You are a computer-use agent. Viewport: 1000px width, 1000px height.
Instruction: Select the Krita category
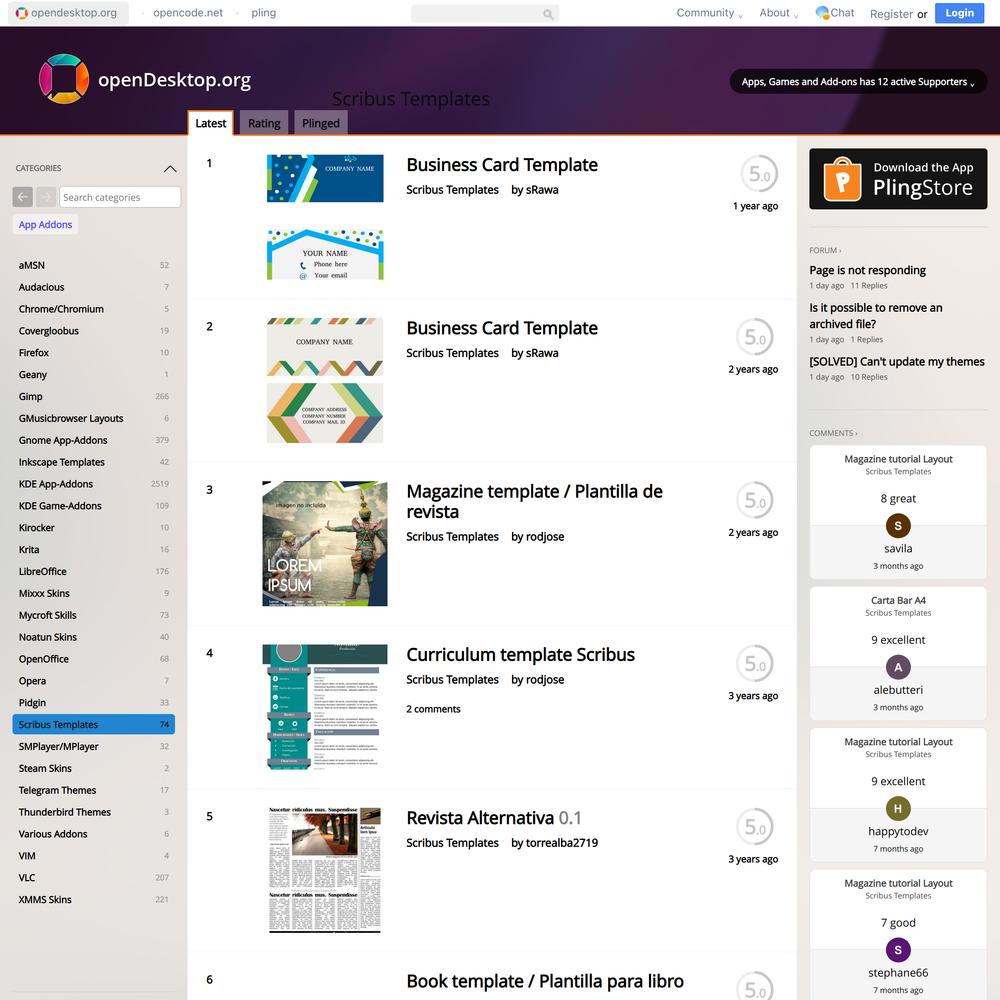[x=93, y=550]
